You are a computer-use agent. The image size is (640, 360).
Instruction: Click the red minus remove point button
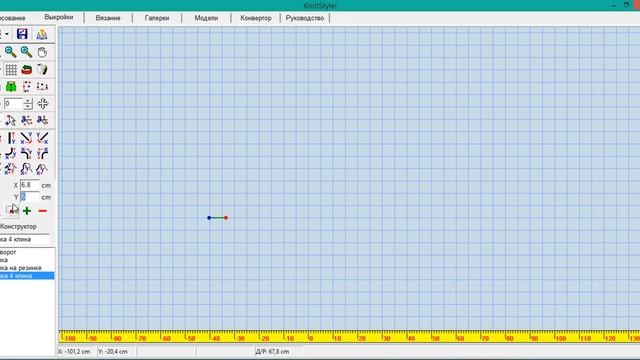pyautogui.click(x=42, y=211)
